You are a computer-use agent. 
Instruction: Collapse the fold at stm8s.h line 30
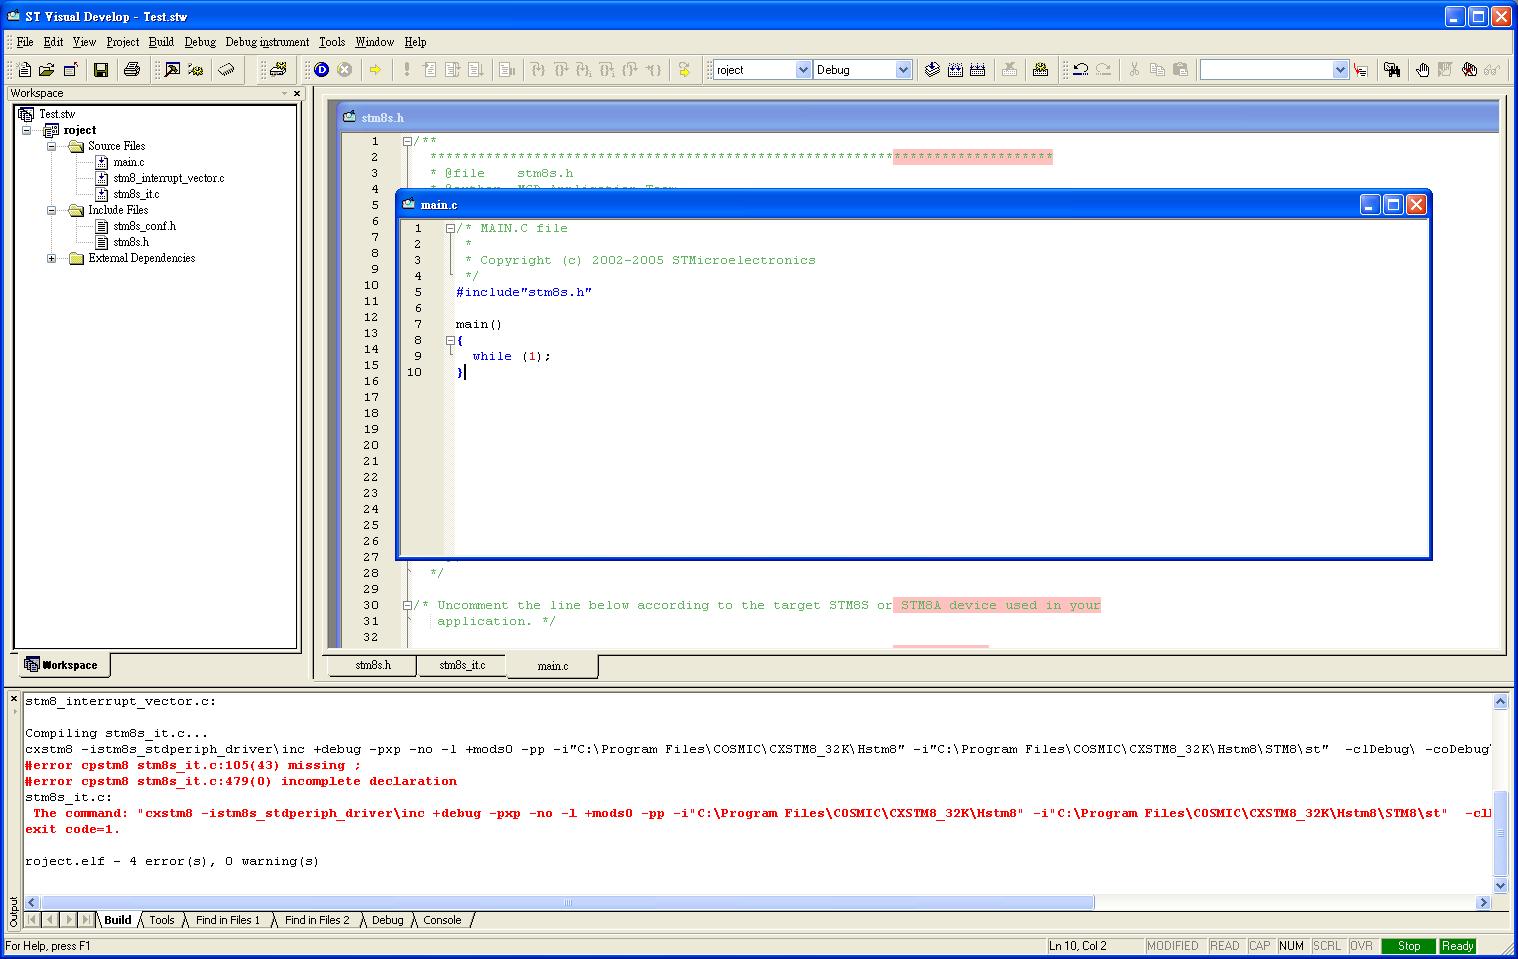click(x=407, y=605)
